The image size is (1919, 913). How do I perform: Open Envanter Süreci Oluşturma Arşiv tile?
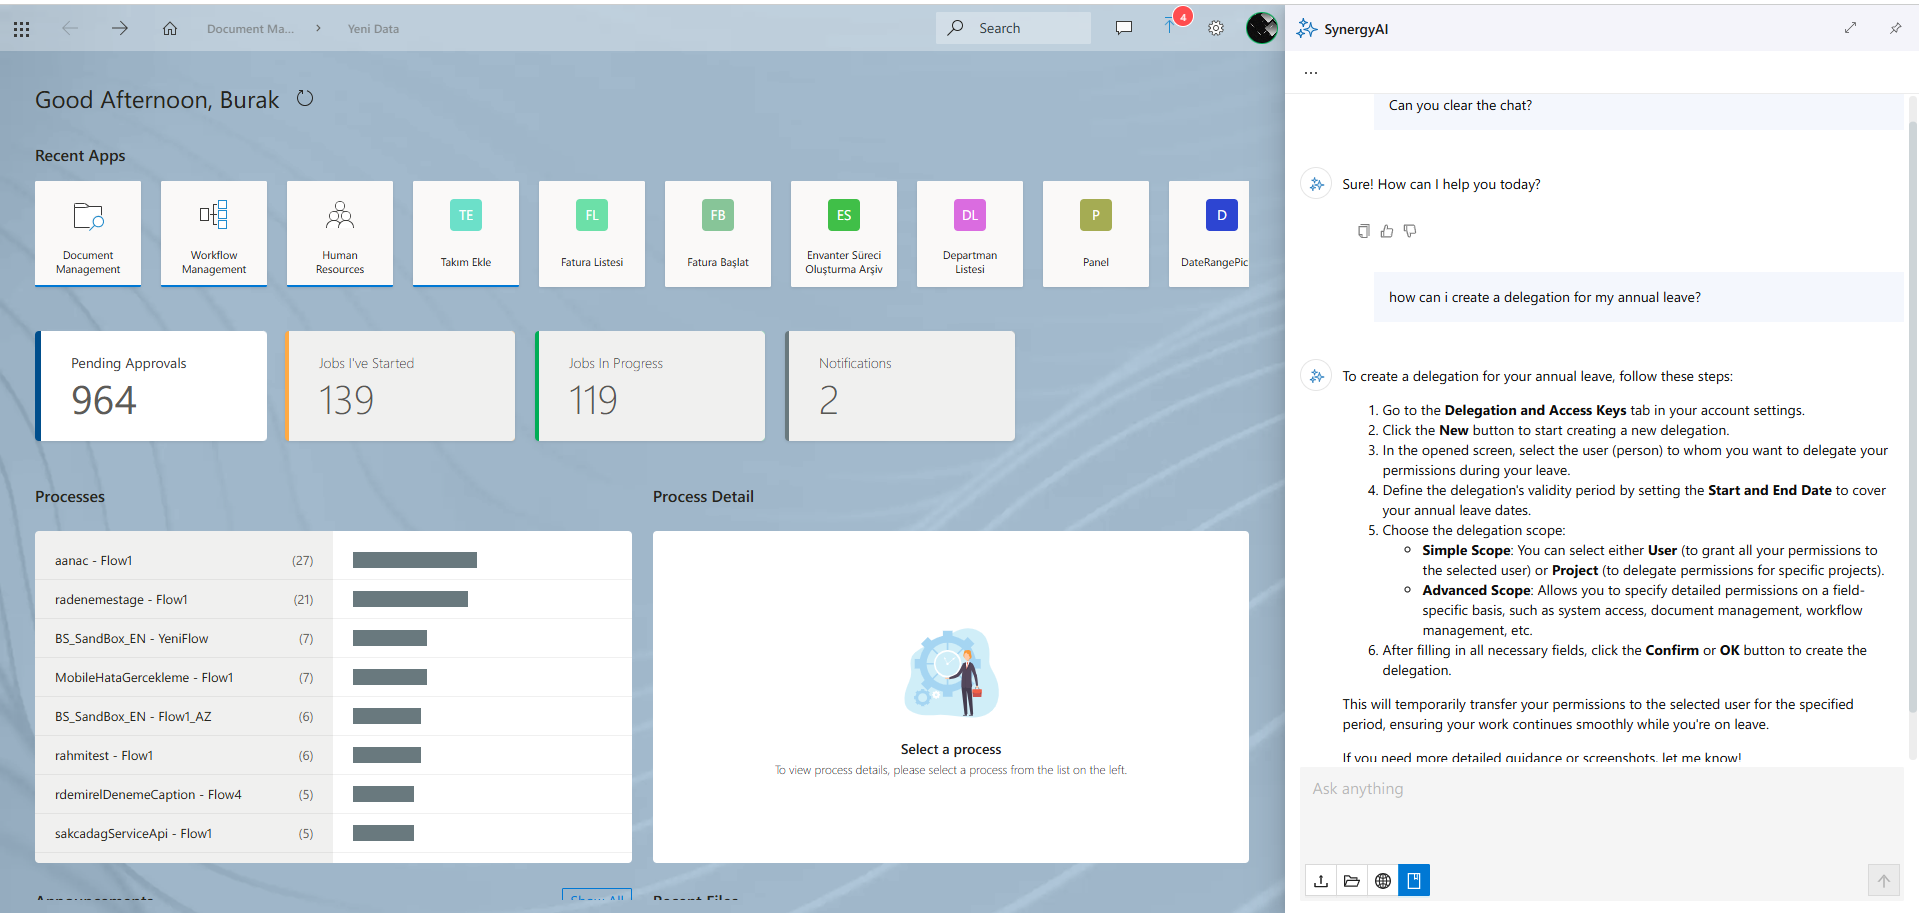click(x=844, y=234)
